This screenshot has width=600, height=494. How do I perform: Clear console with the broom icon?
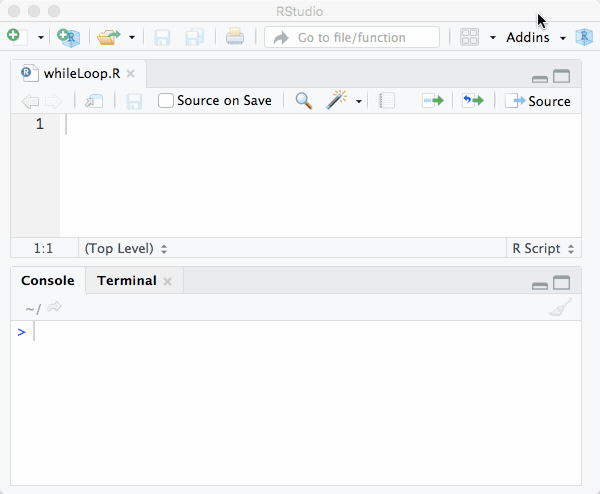coord(561,307)
